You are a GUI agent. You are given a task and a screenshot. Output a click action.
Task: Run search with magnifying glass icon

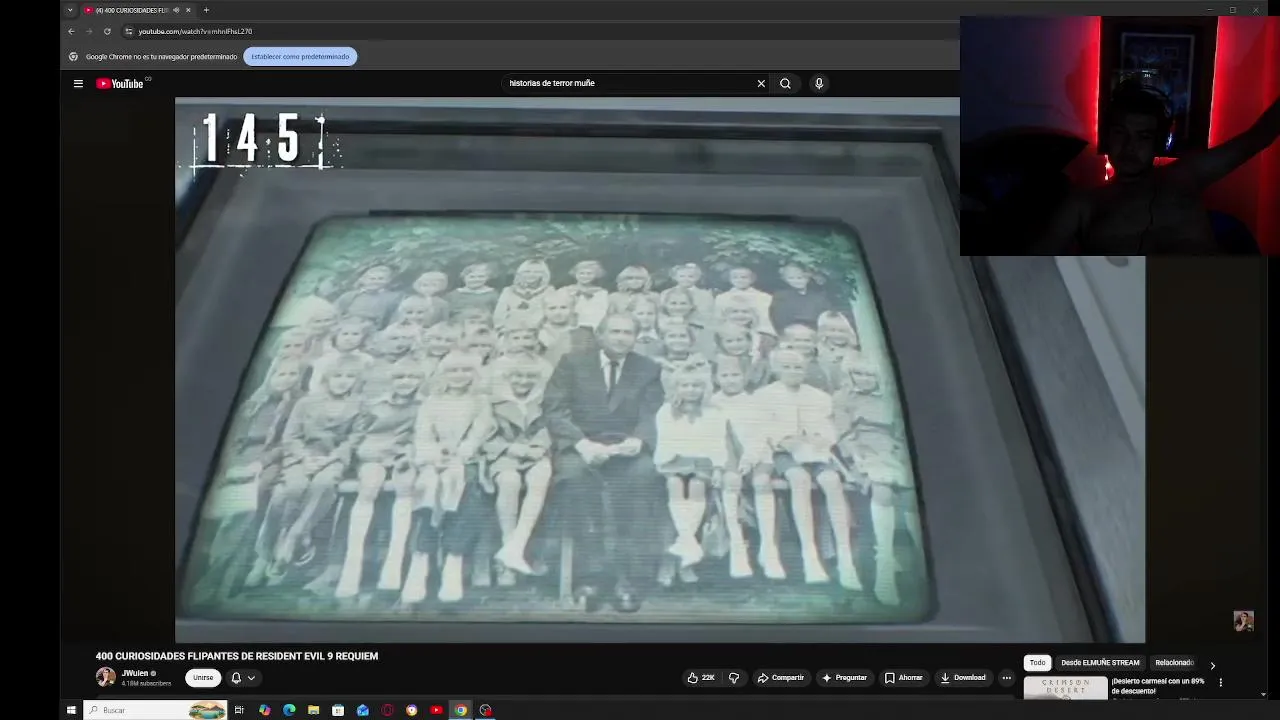click(x=785, y=84)
